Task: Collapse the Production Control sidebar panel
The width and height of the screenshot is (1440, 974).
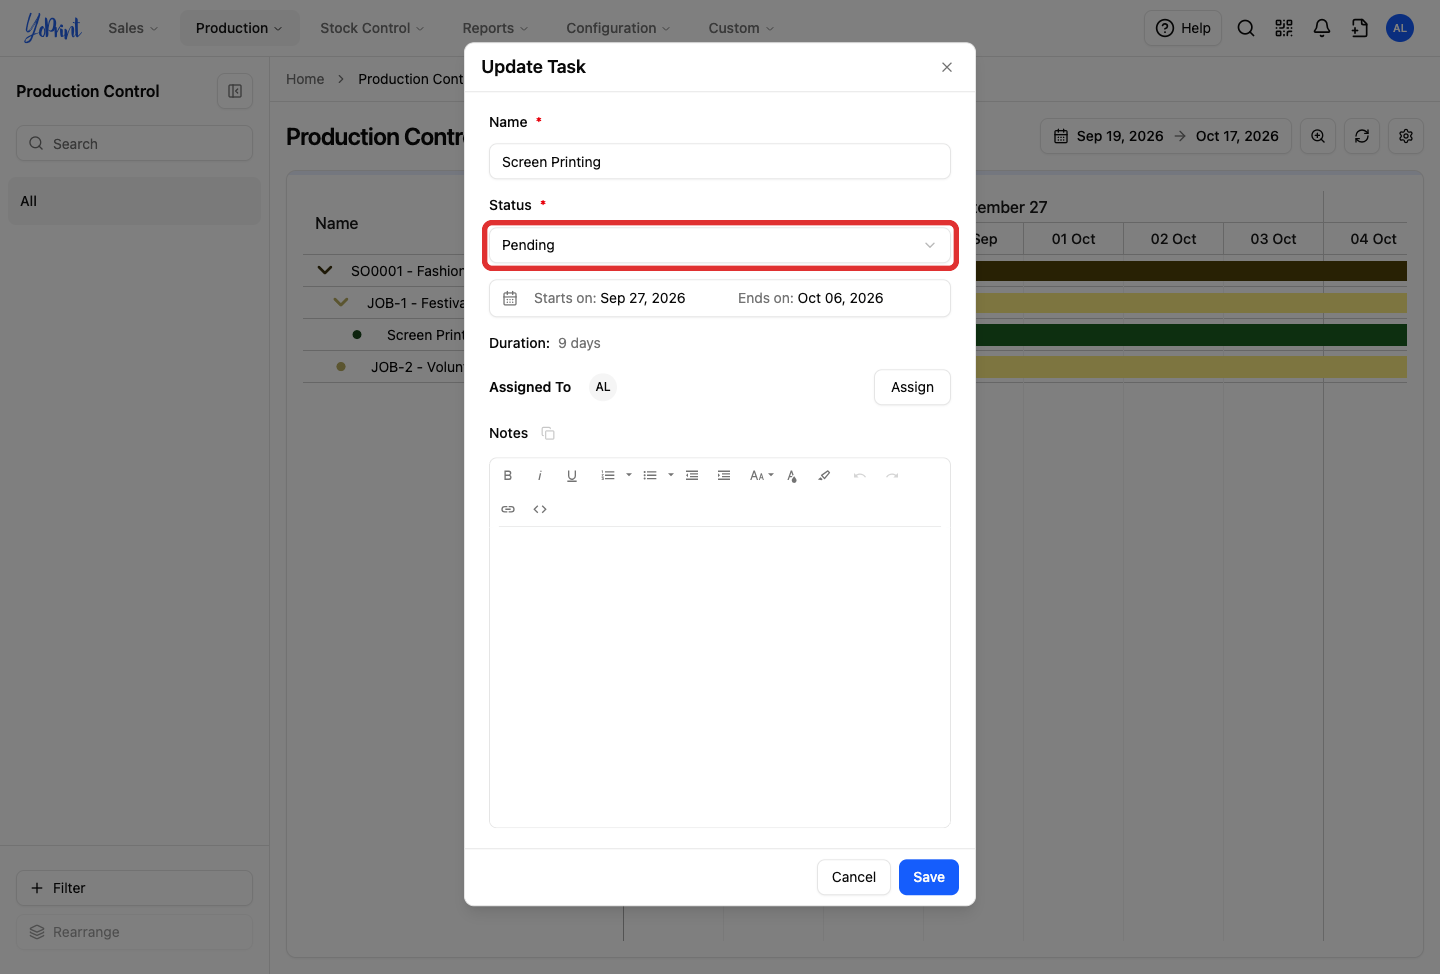Action: coord(235,91)
